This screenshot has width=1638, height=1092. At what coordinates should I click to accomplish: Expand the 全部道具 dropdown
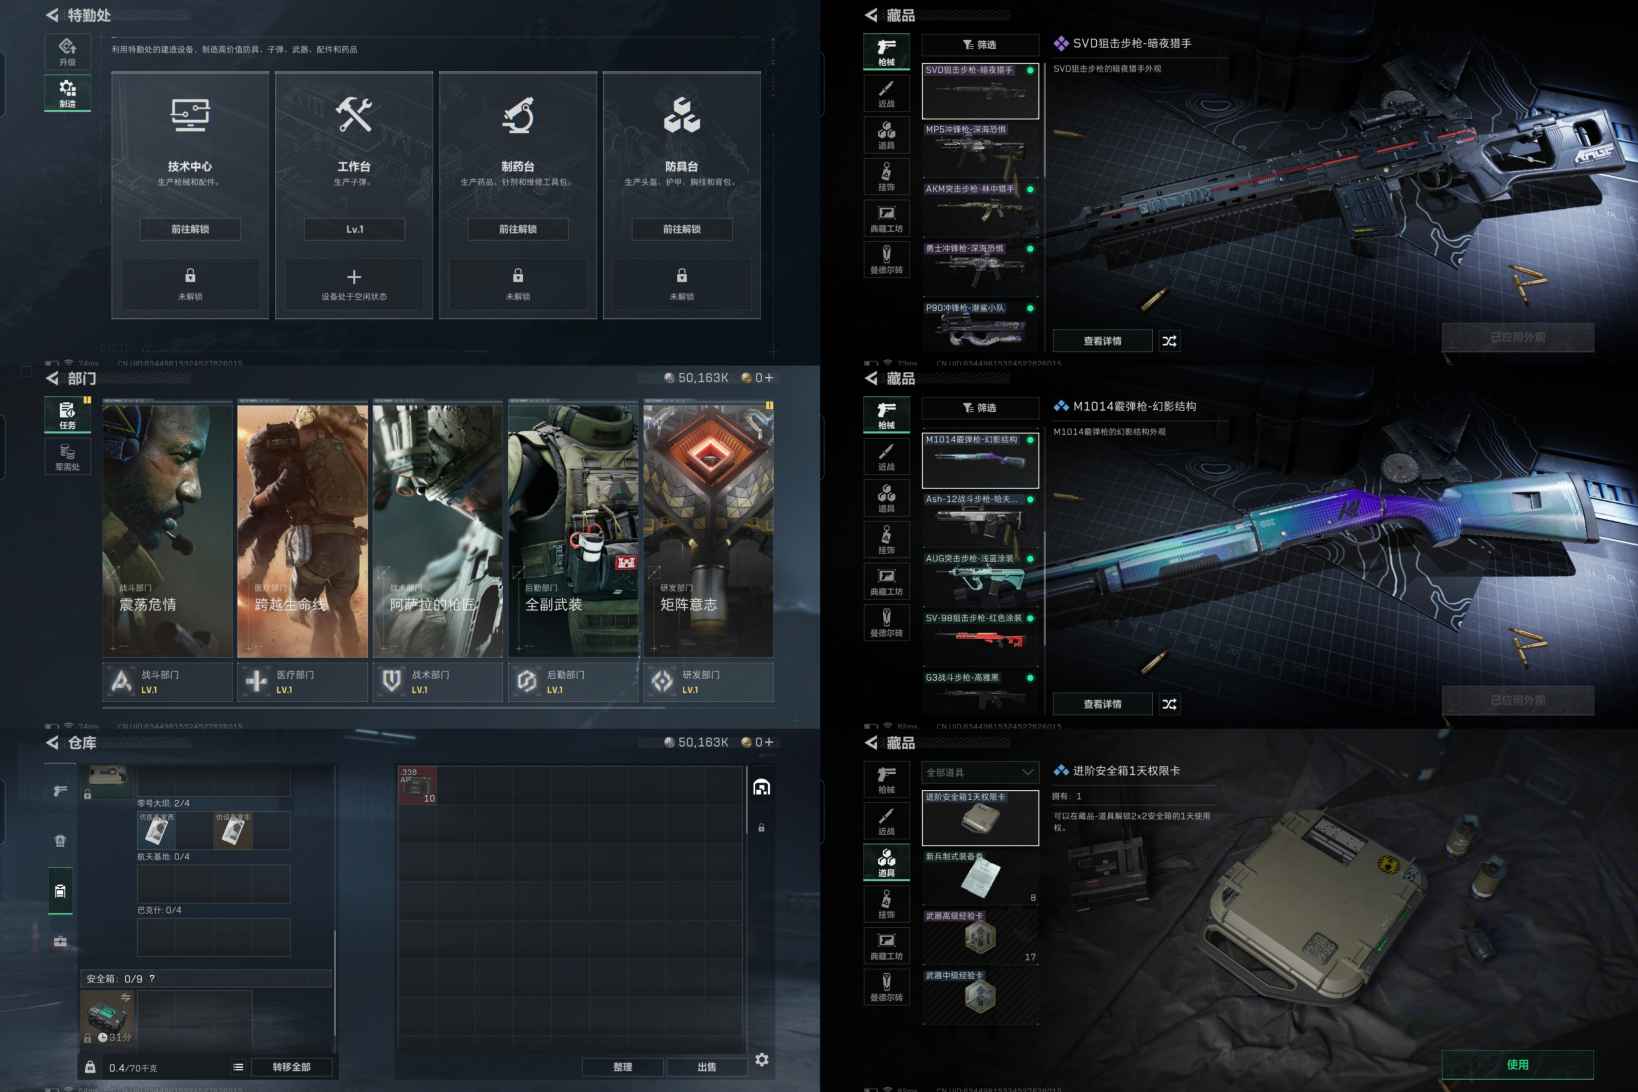click(980, 772)
